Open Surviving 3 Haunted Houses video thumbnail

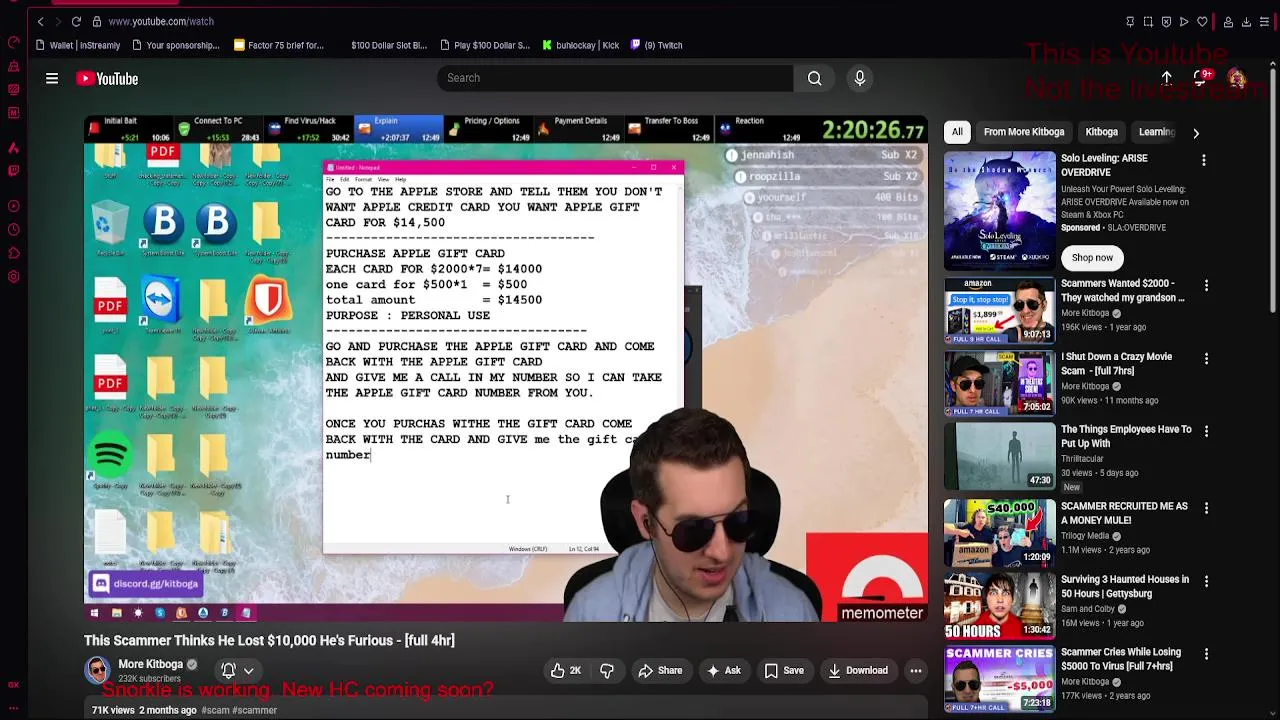click(999, 606)
